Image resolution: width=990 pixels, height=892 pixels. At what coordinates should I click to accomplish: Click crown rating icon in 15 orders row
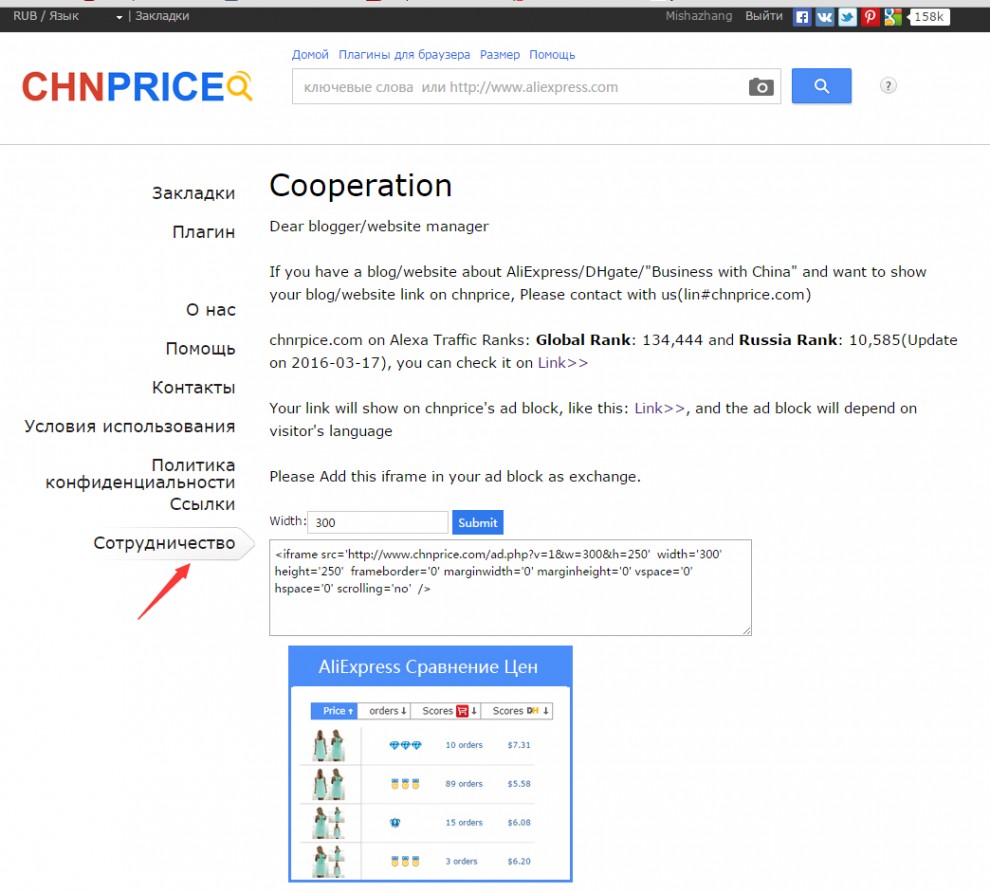coord(395,823)
